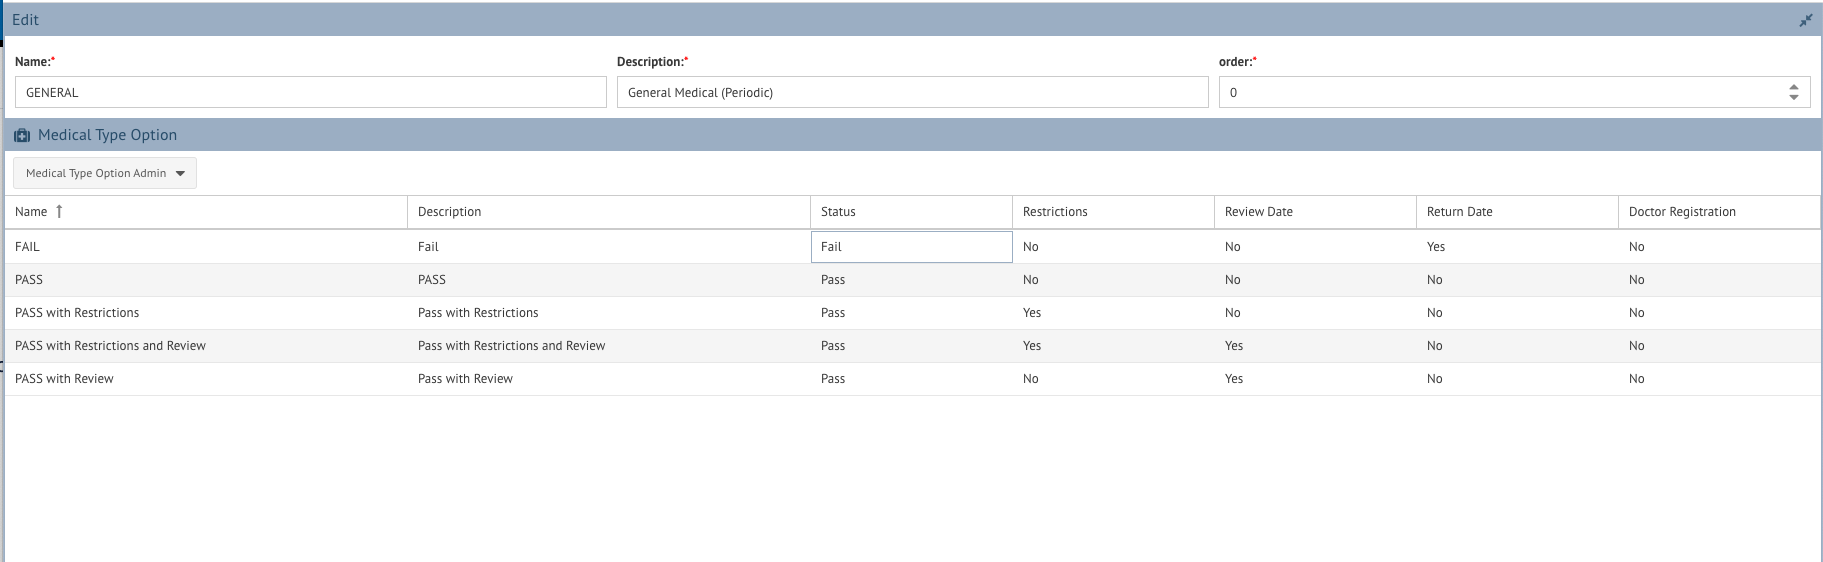Viewport: 1823px width, 562px height.
Task: Click the order number input field
Action: (x=1500, y=92)
